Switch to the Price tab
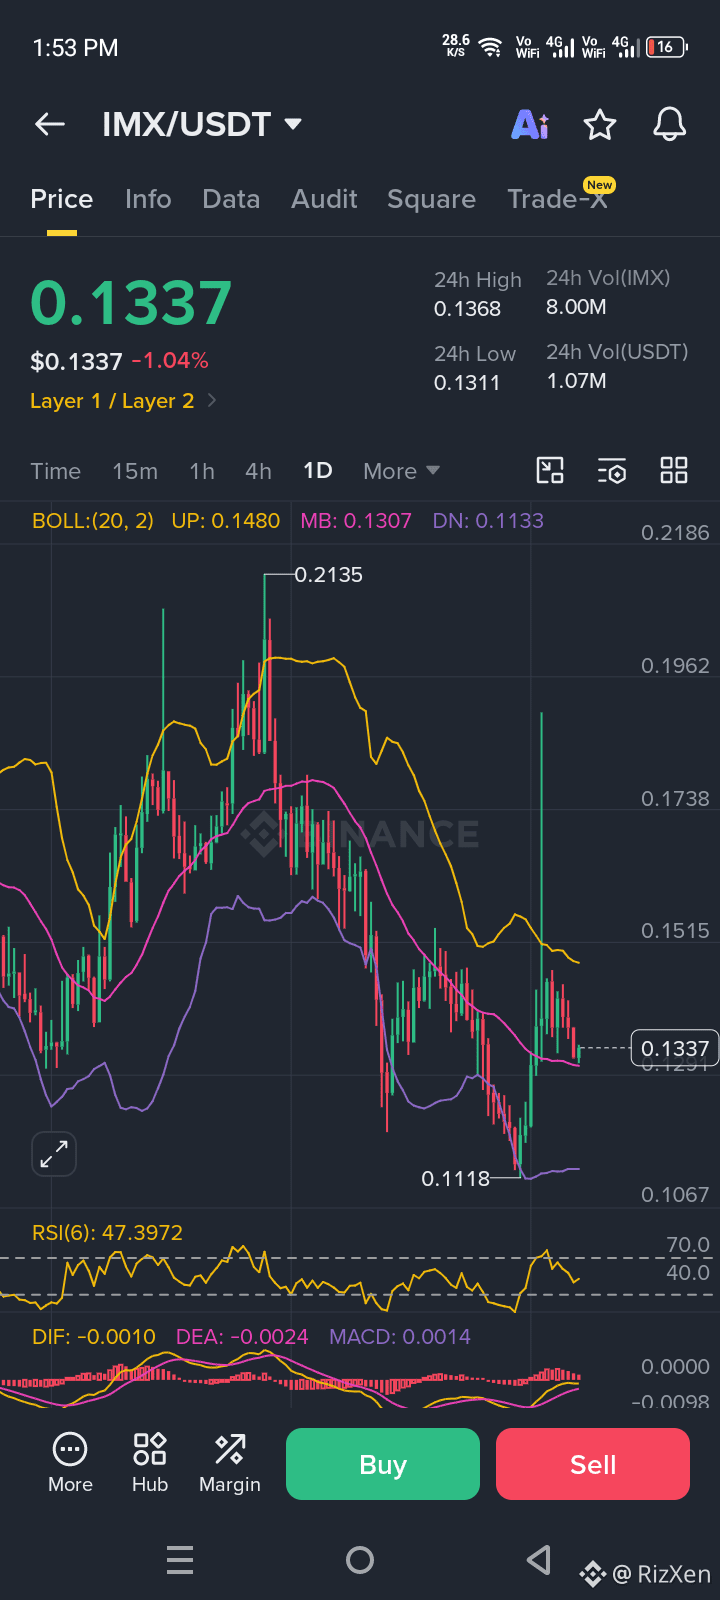Image resolution: width=720 pixels, height=1600 pixels. [62, 199]
